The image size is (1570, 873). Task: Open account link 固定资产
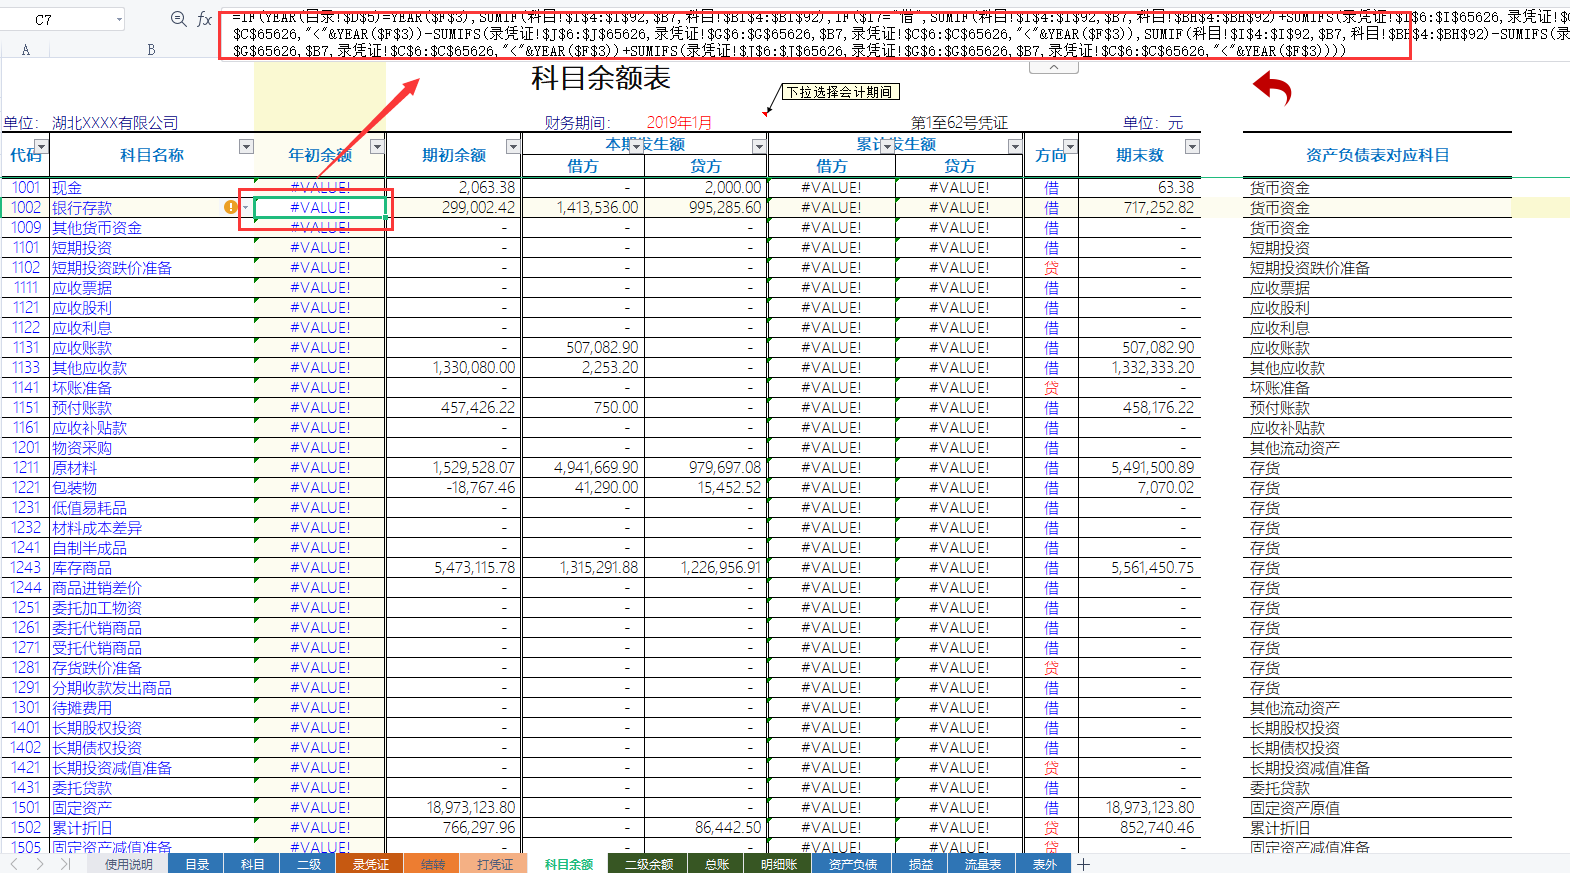tap(82, 807)
